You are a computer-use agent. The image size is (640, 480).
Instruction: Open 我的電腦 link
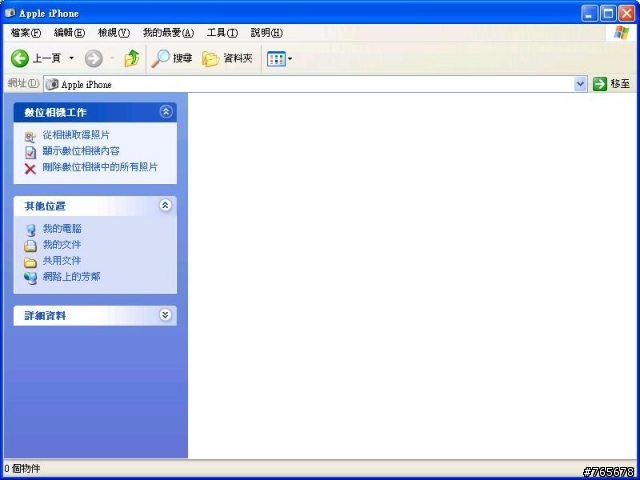pyautogui.click(x=62, y=229)
